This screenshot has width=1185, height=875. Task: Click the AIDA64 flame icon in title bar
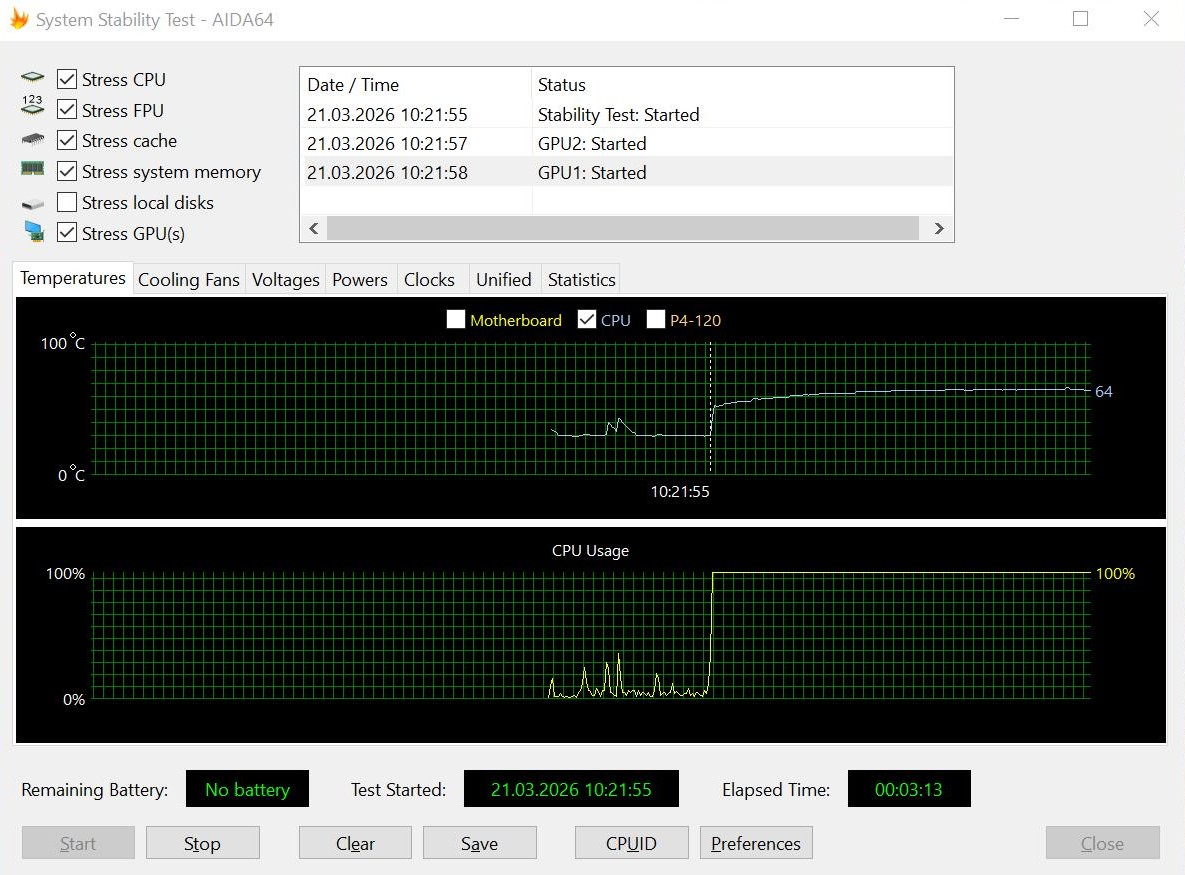pyautogui.click(x=19, y=19)
